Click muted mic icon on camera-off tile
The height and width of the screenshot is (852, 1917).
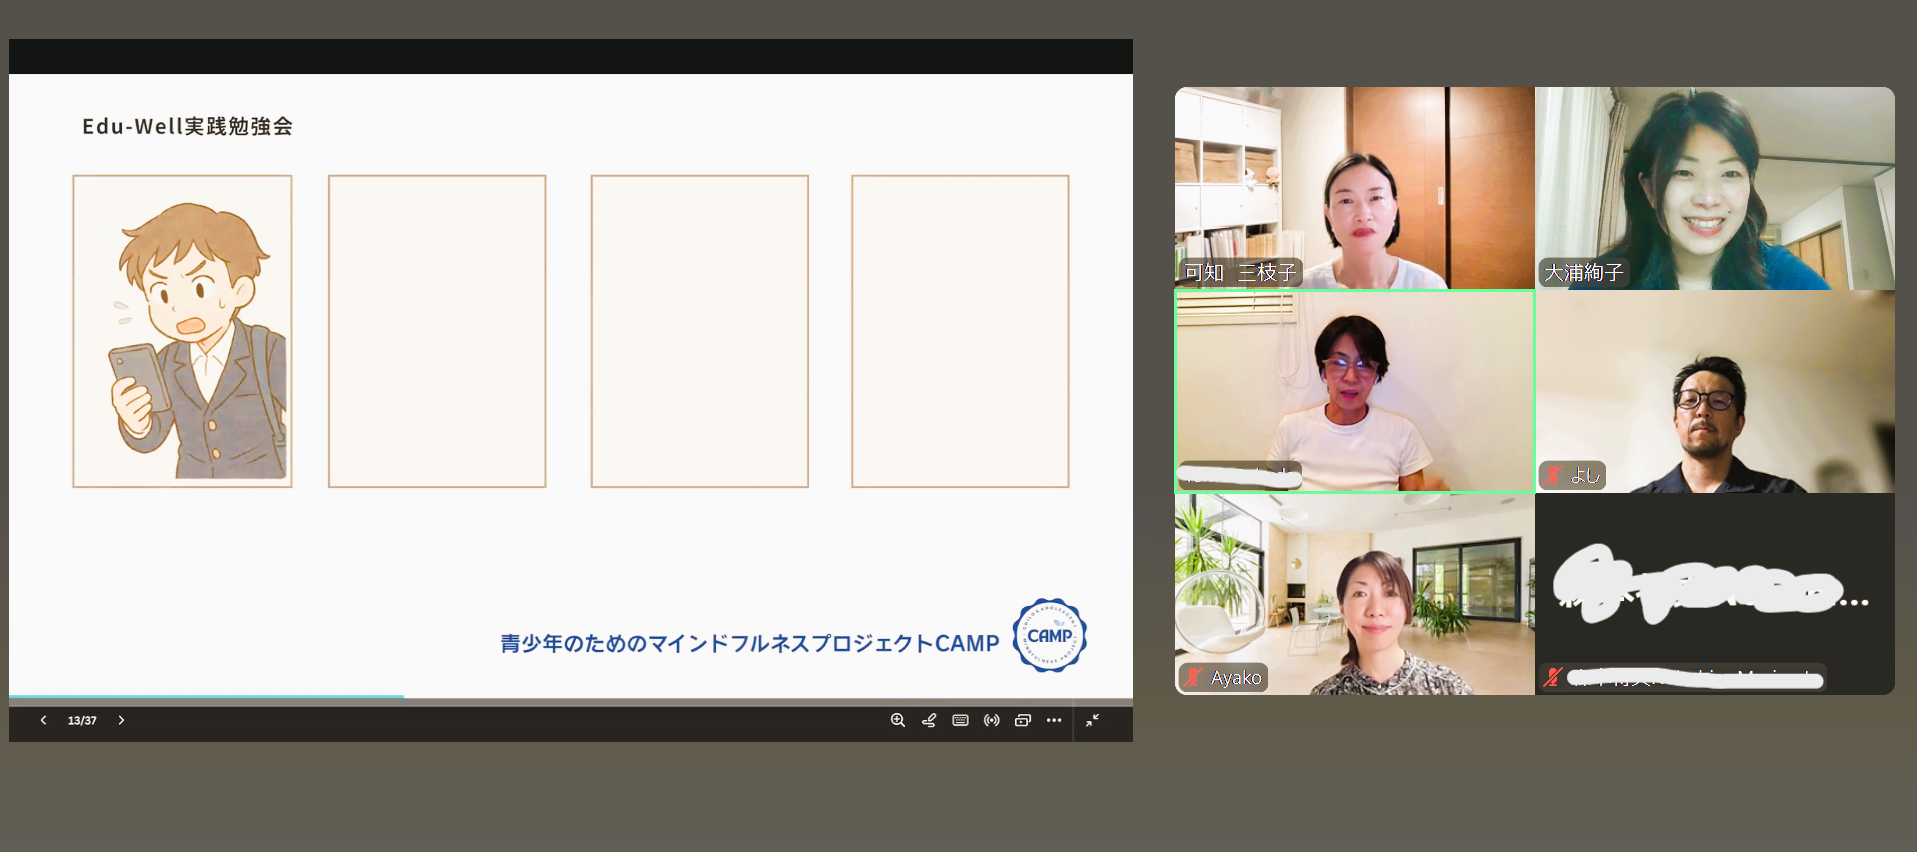[1553, 677]
